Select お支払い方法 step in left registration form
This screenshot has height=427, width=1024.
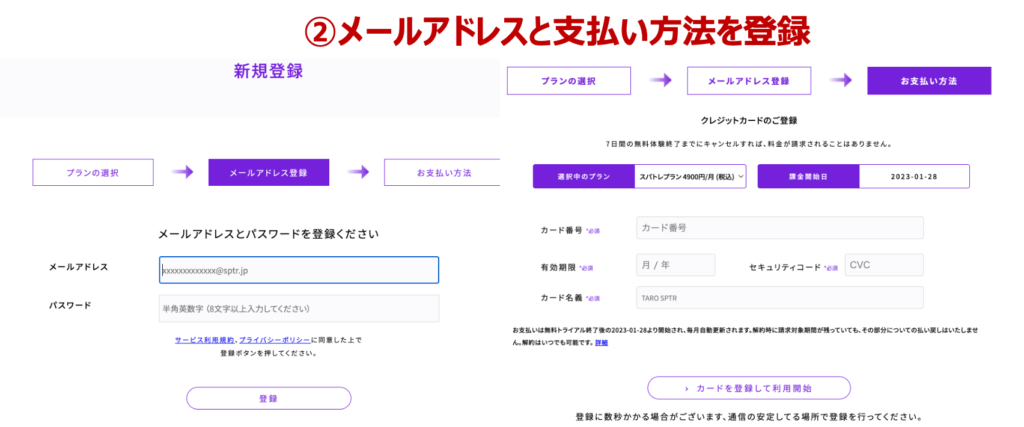pos(443,173)
